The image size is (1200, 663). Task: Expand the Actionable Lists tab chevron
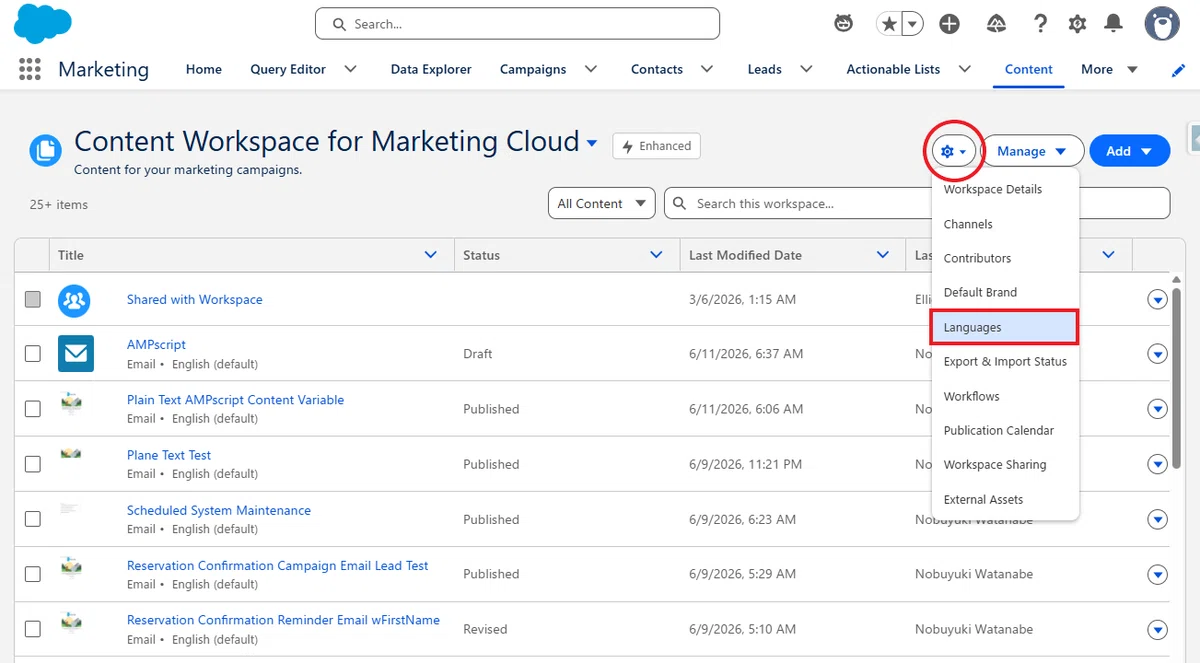[x=965, y=69]
